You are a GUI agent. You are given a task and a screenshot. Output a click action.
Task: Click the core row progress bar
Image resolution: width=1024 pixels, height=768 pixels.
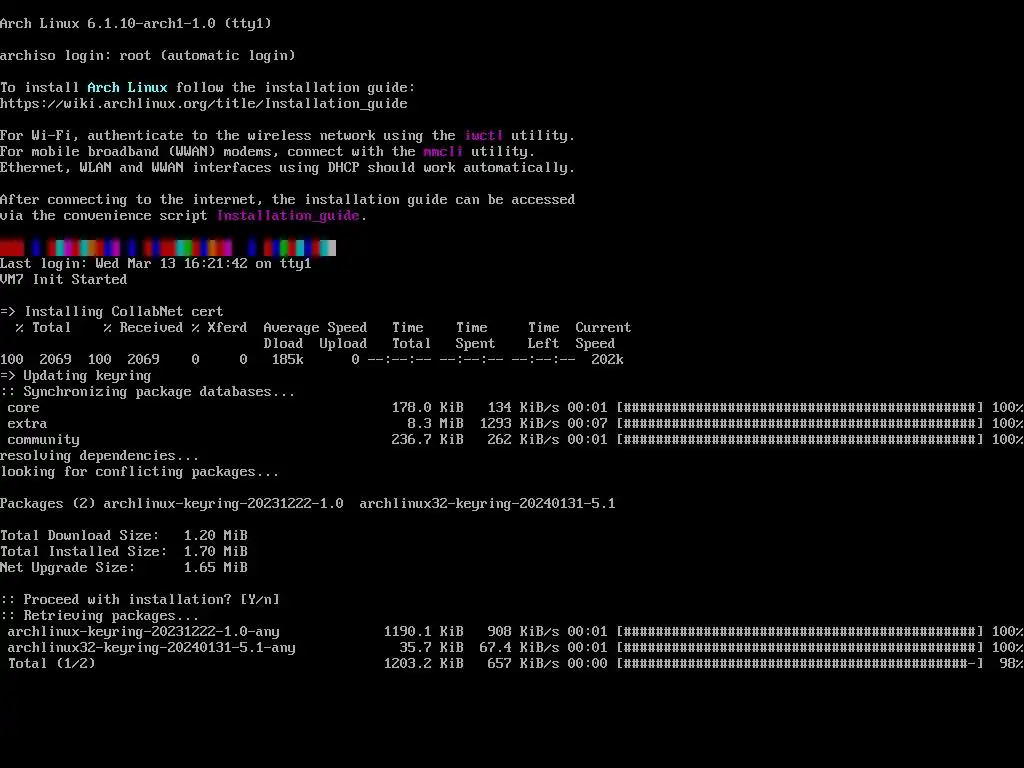[x=800, y=408]
